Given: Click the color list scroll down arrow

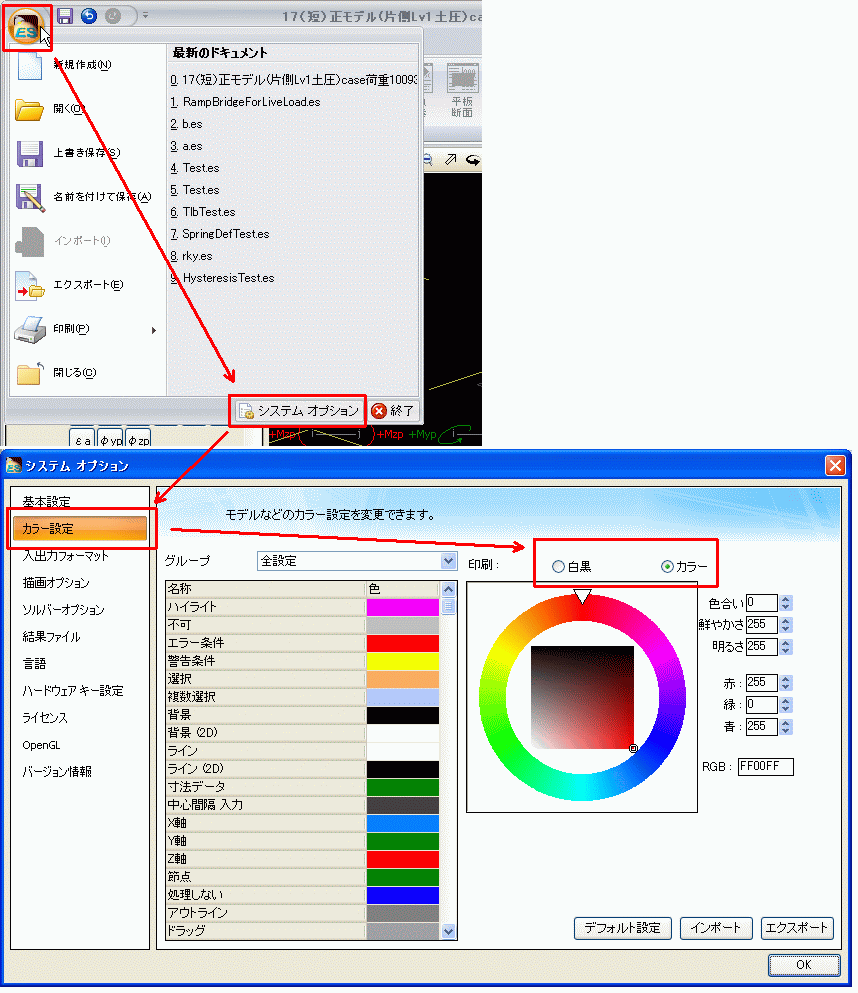Looking at the screenshot, I should pyautogui.click(x=448, y=931).
